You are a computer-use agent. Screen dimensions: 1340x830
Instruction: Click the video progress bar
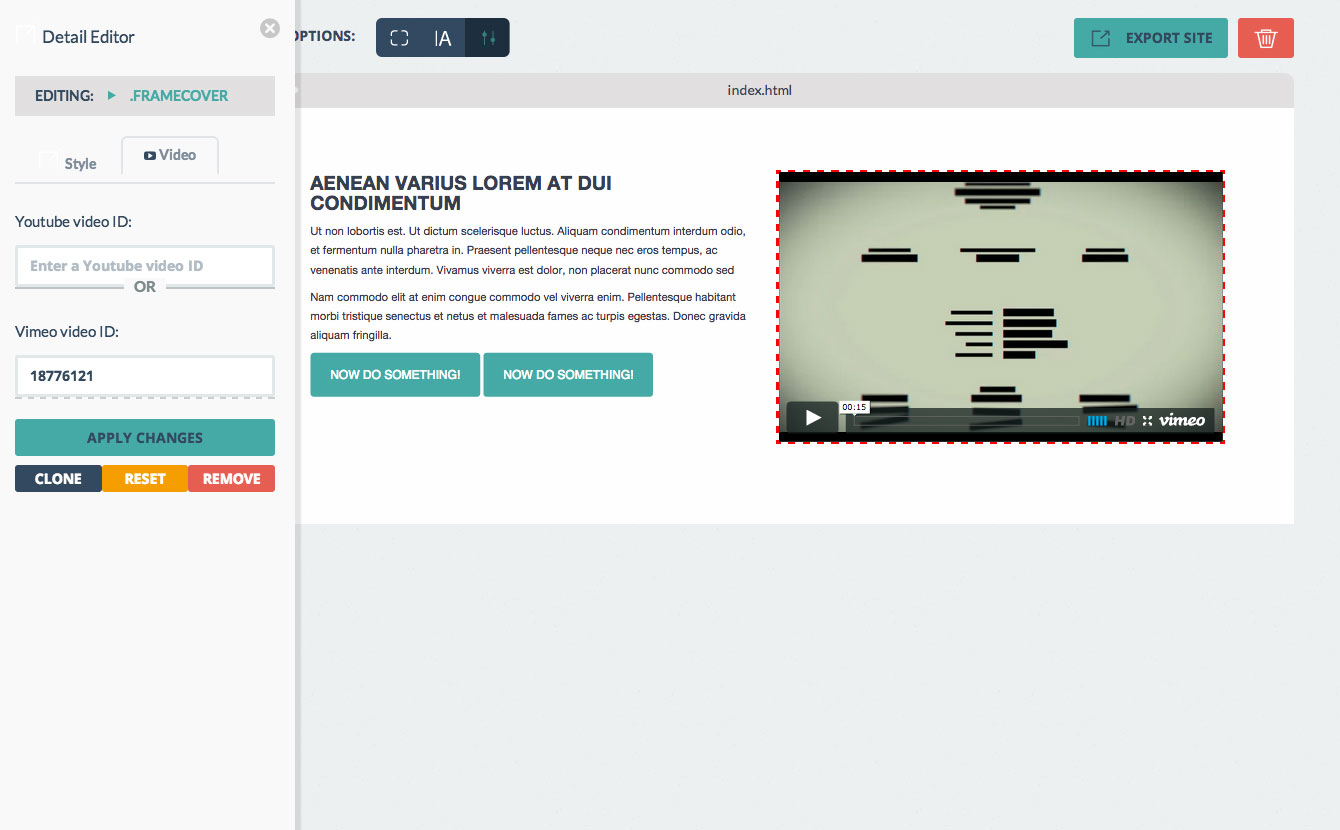click(x=965, y=421)
